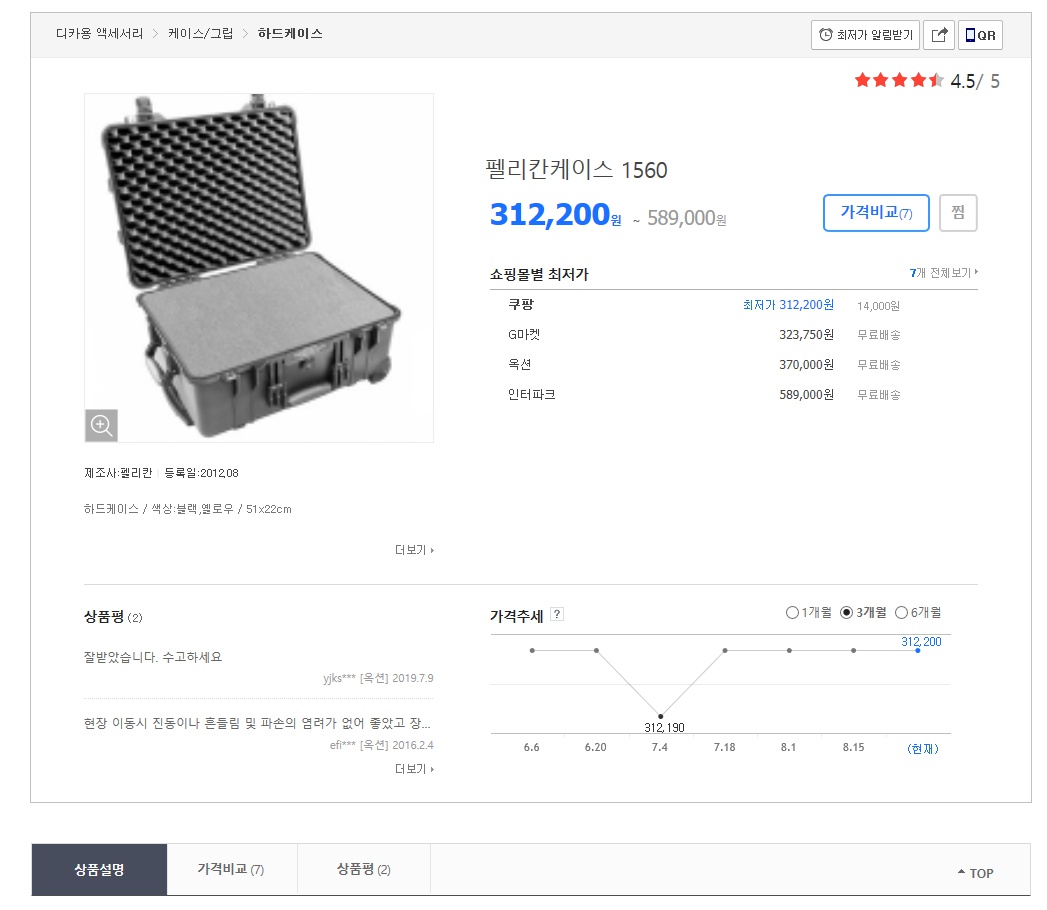Viewport: 1047px width, 910px height.
Task: Click the price trend help question mark
Action: (x=557, y=614)
